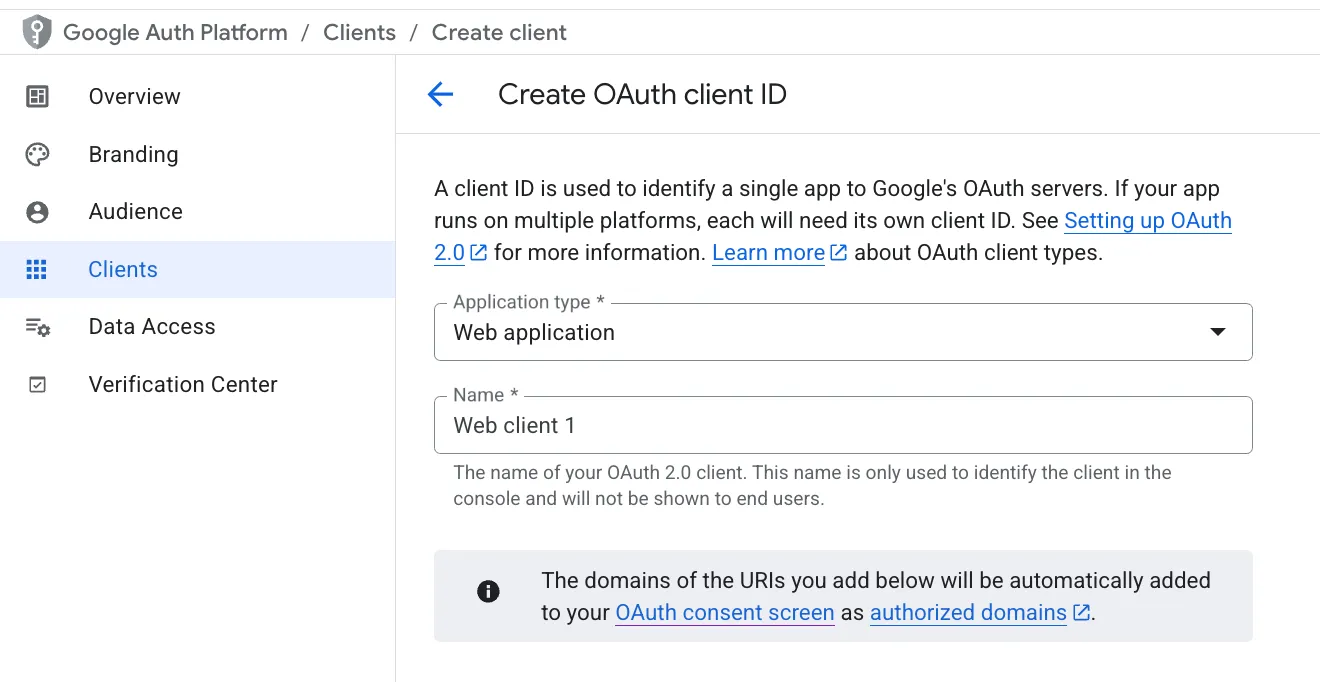Click the Google Auth Platform shield icon
The height and width of the screenshot is (682, 1320).
pyautogui.click(x=37, y=32)
